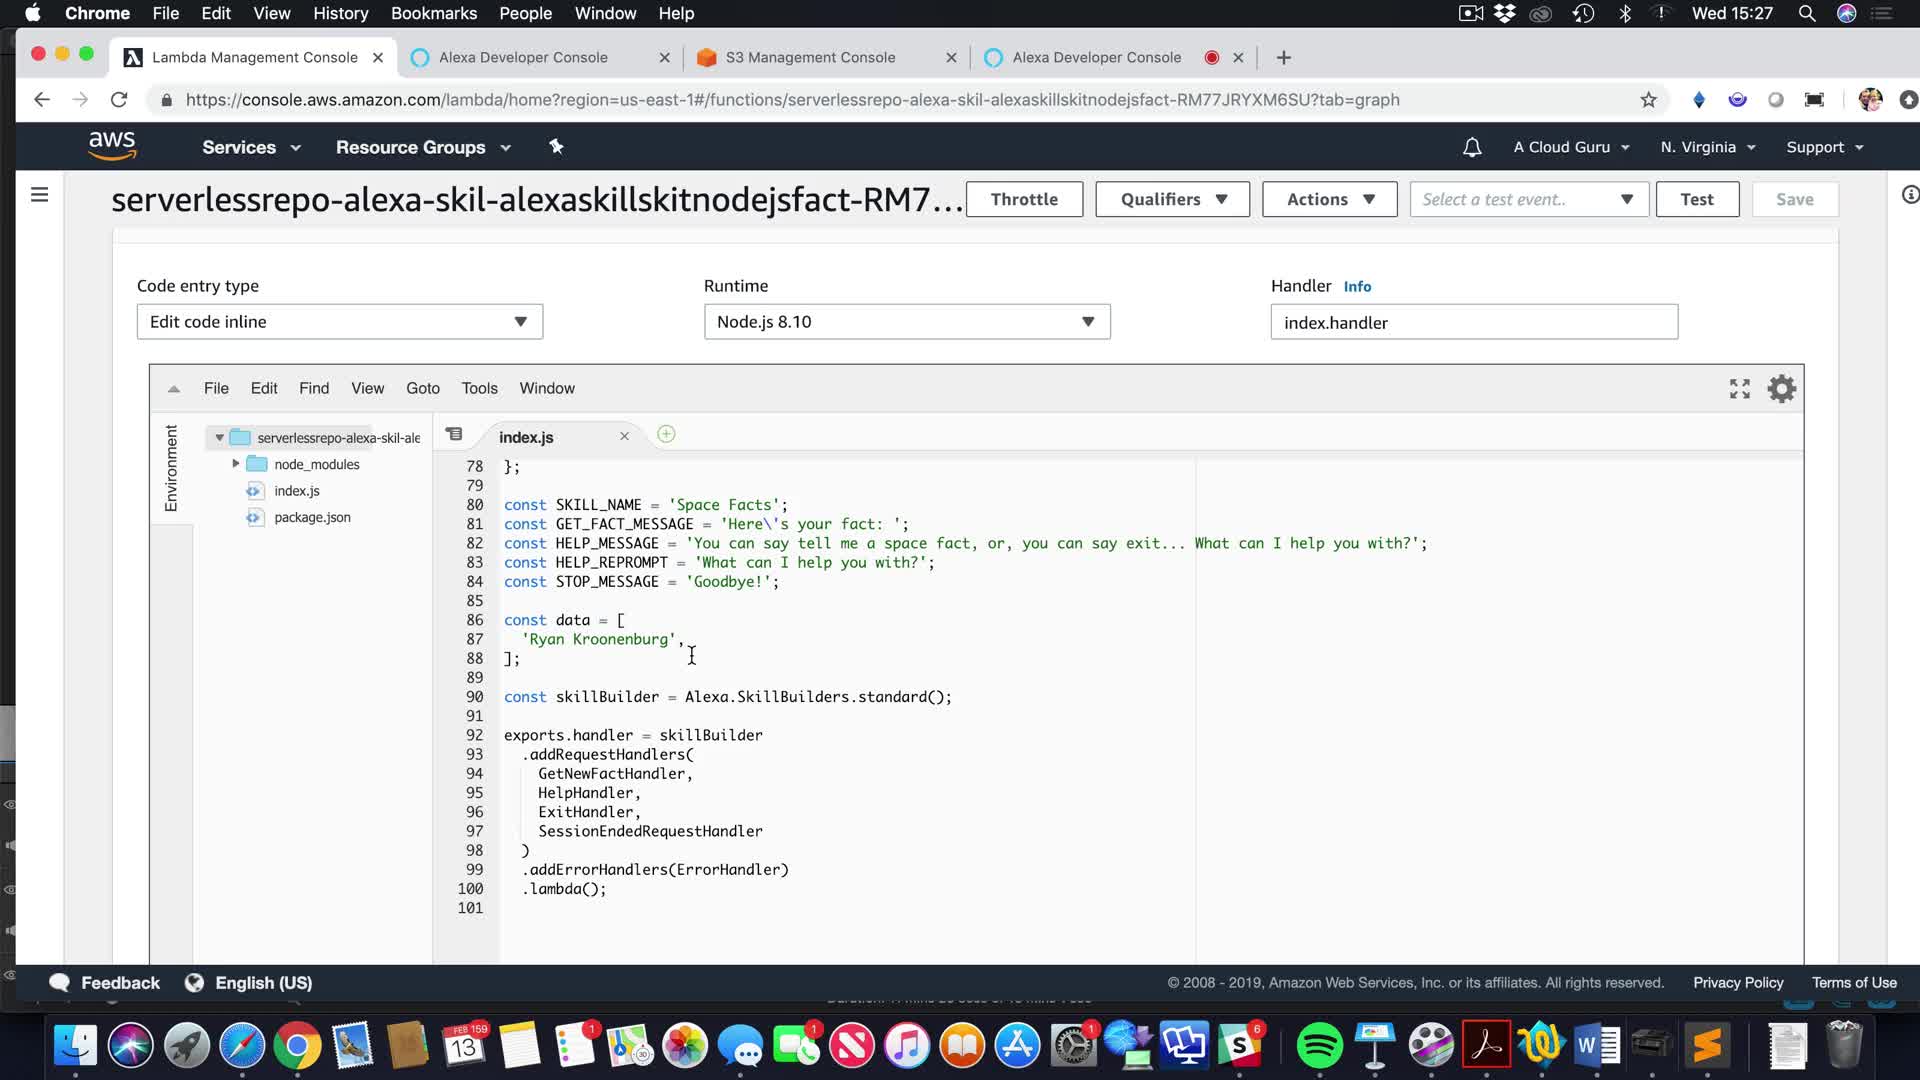Toggle editor fullscreen mode icon
The image size is (1920, 1080).
coord(1739,389)
